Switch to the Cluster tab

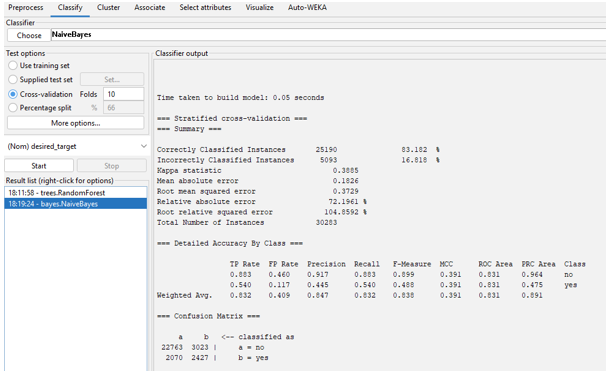pos(108,7)
